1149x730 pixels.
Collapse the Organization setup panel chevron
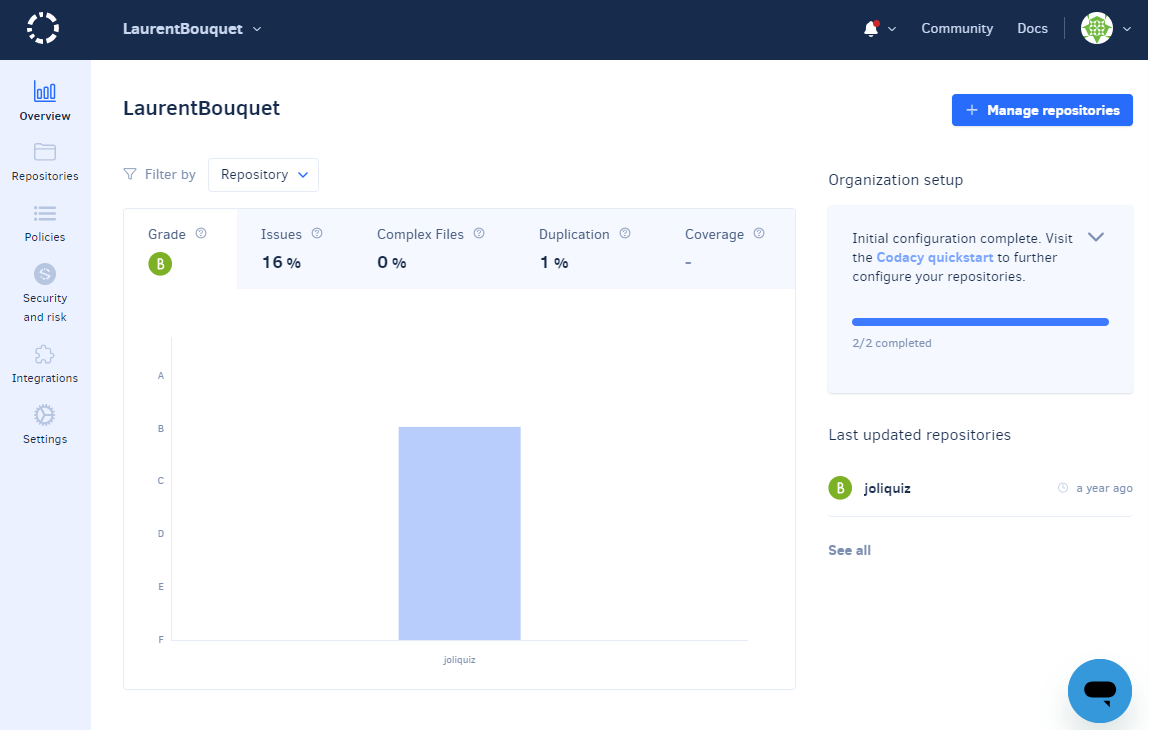pos(1096,237)
